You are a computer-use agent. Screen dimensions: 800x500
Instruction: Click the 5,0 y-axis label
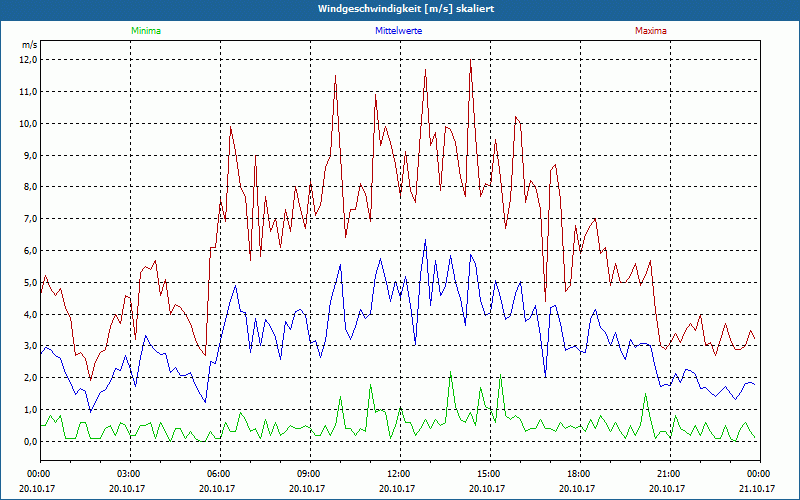31,282
